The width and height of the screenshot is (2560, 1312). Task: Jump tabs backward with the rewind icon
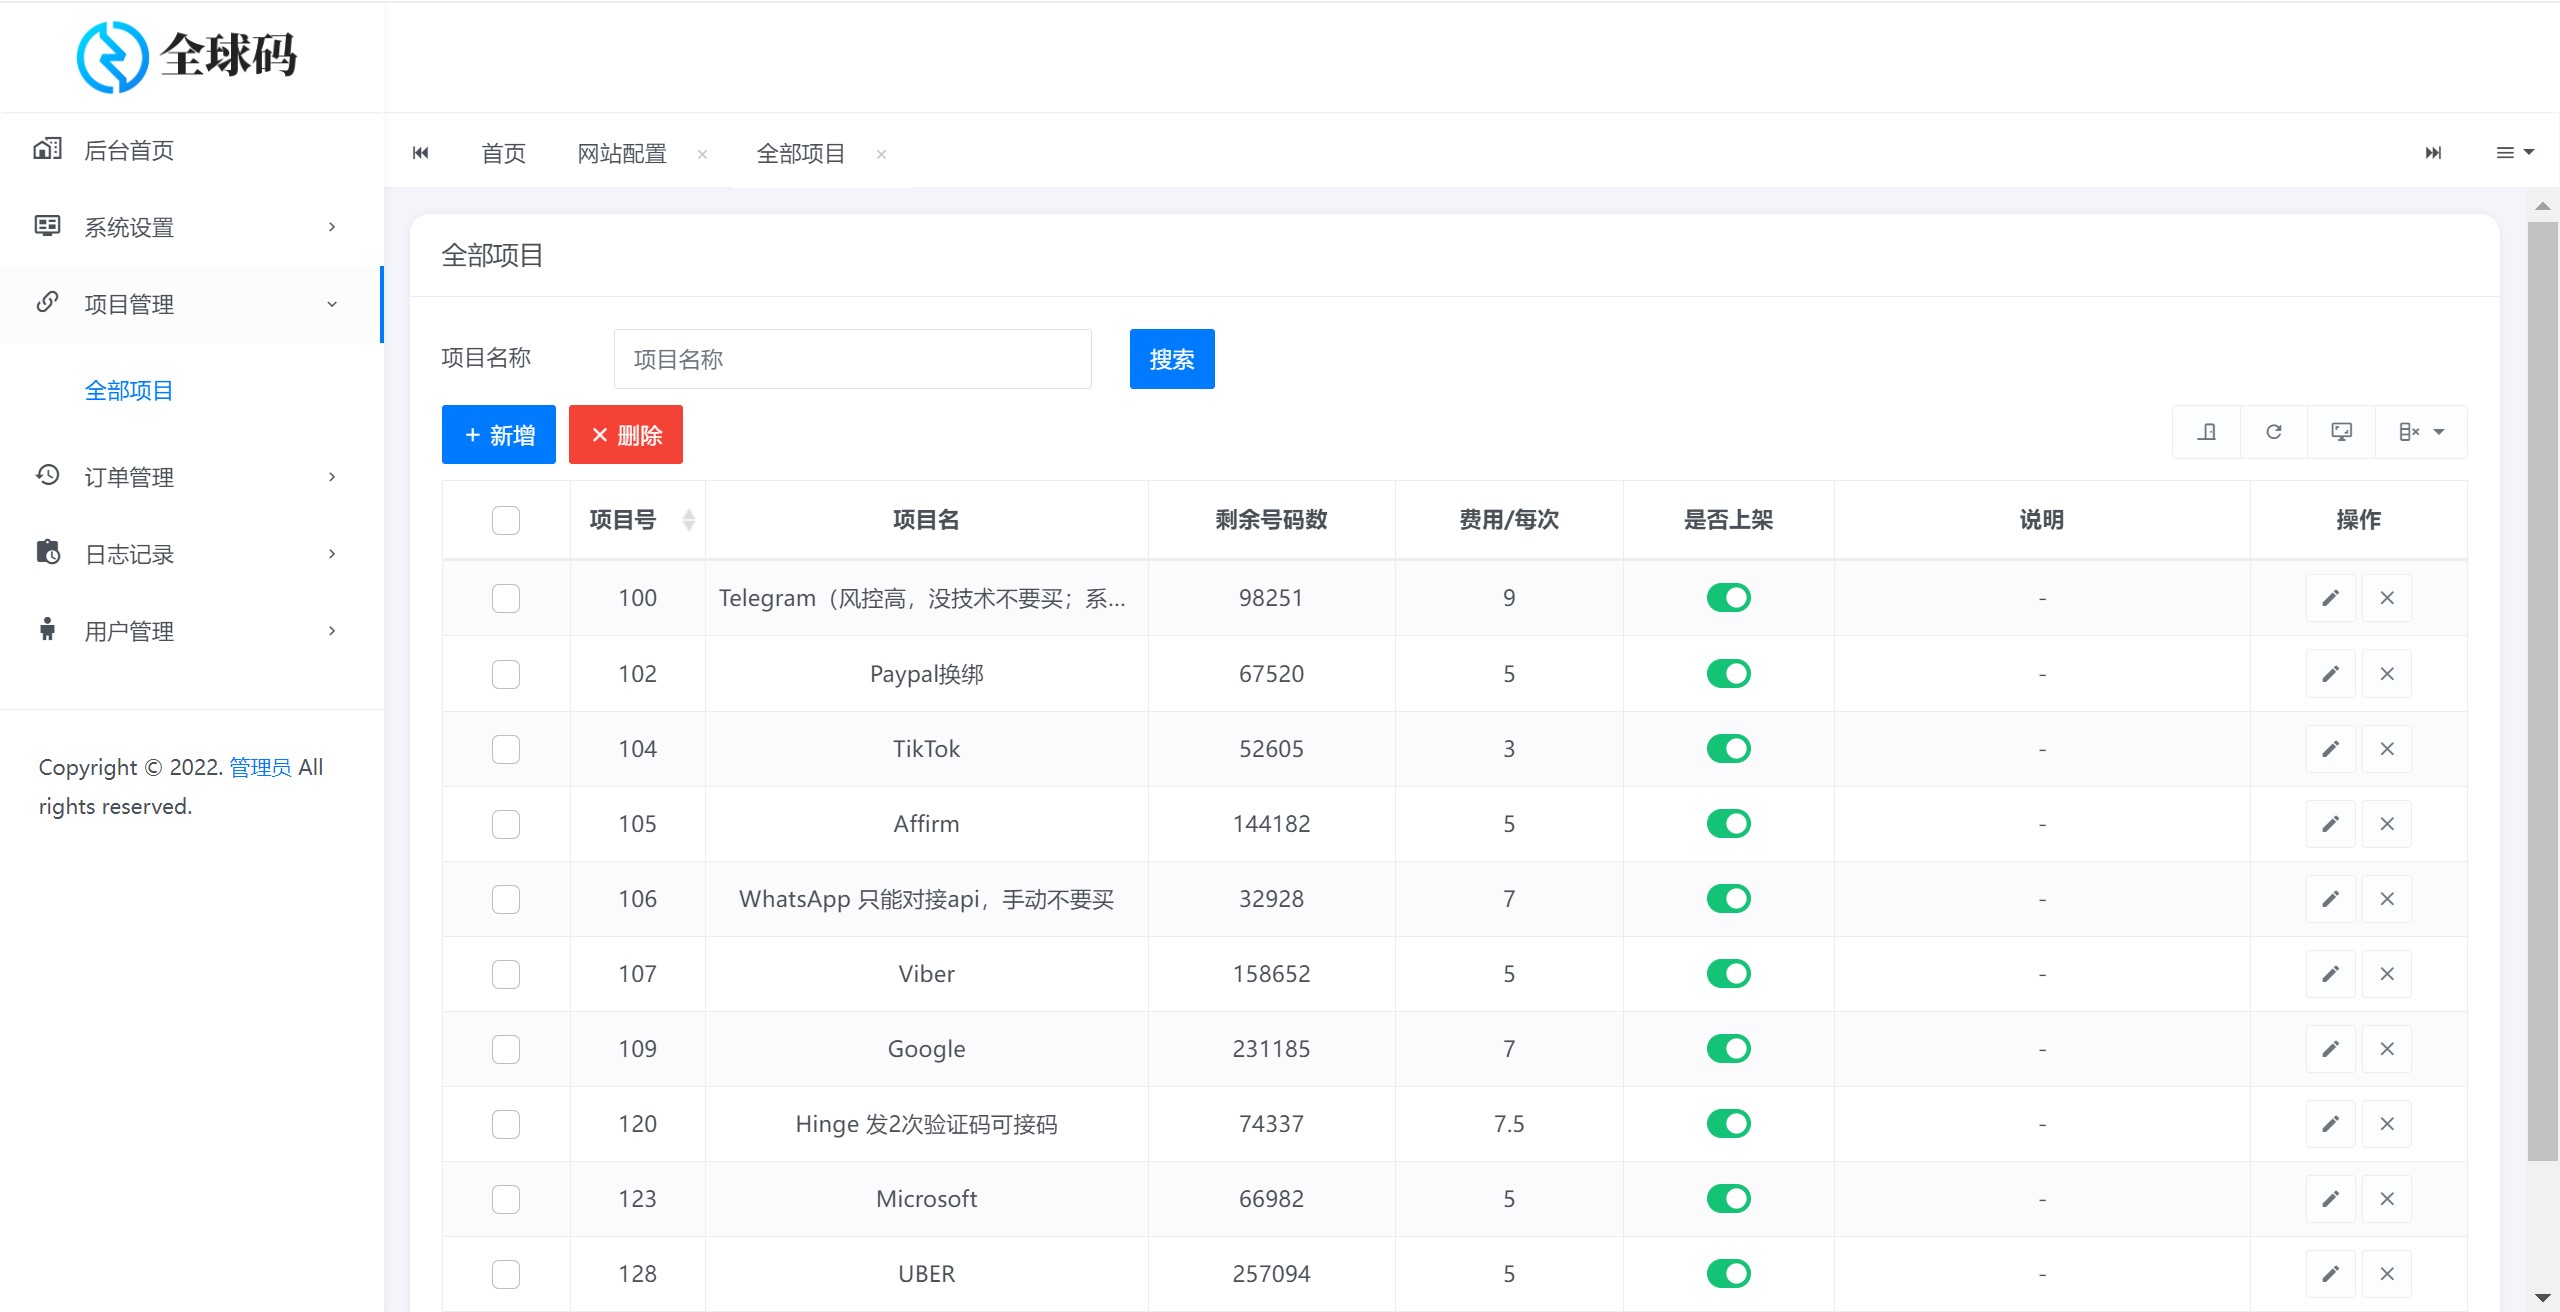(x=421, y=153)
